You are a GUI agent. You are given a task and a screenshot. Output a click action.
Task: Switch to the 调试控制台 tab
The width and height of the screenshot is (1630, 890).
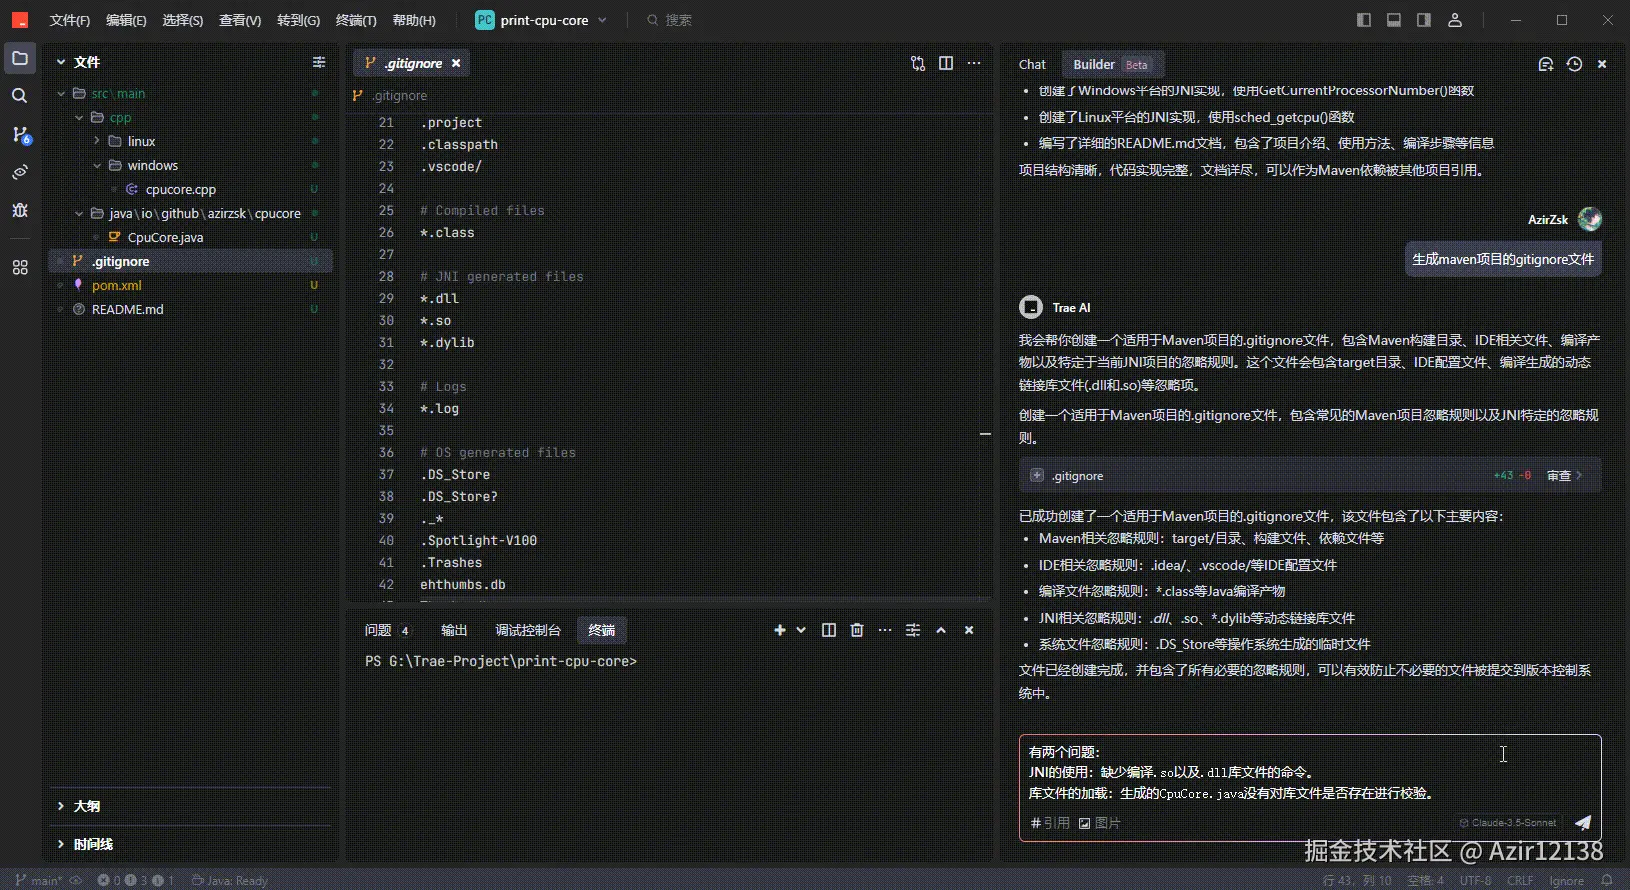tap(528, 630)
